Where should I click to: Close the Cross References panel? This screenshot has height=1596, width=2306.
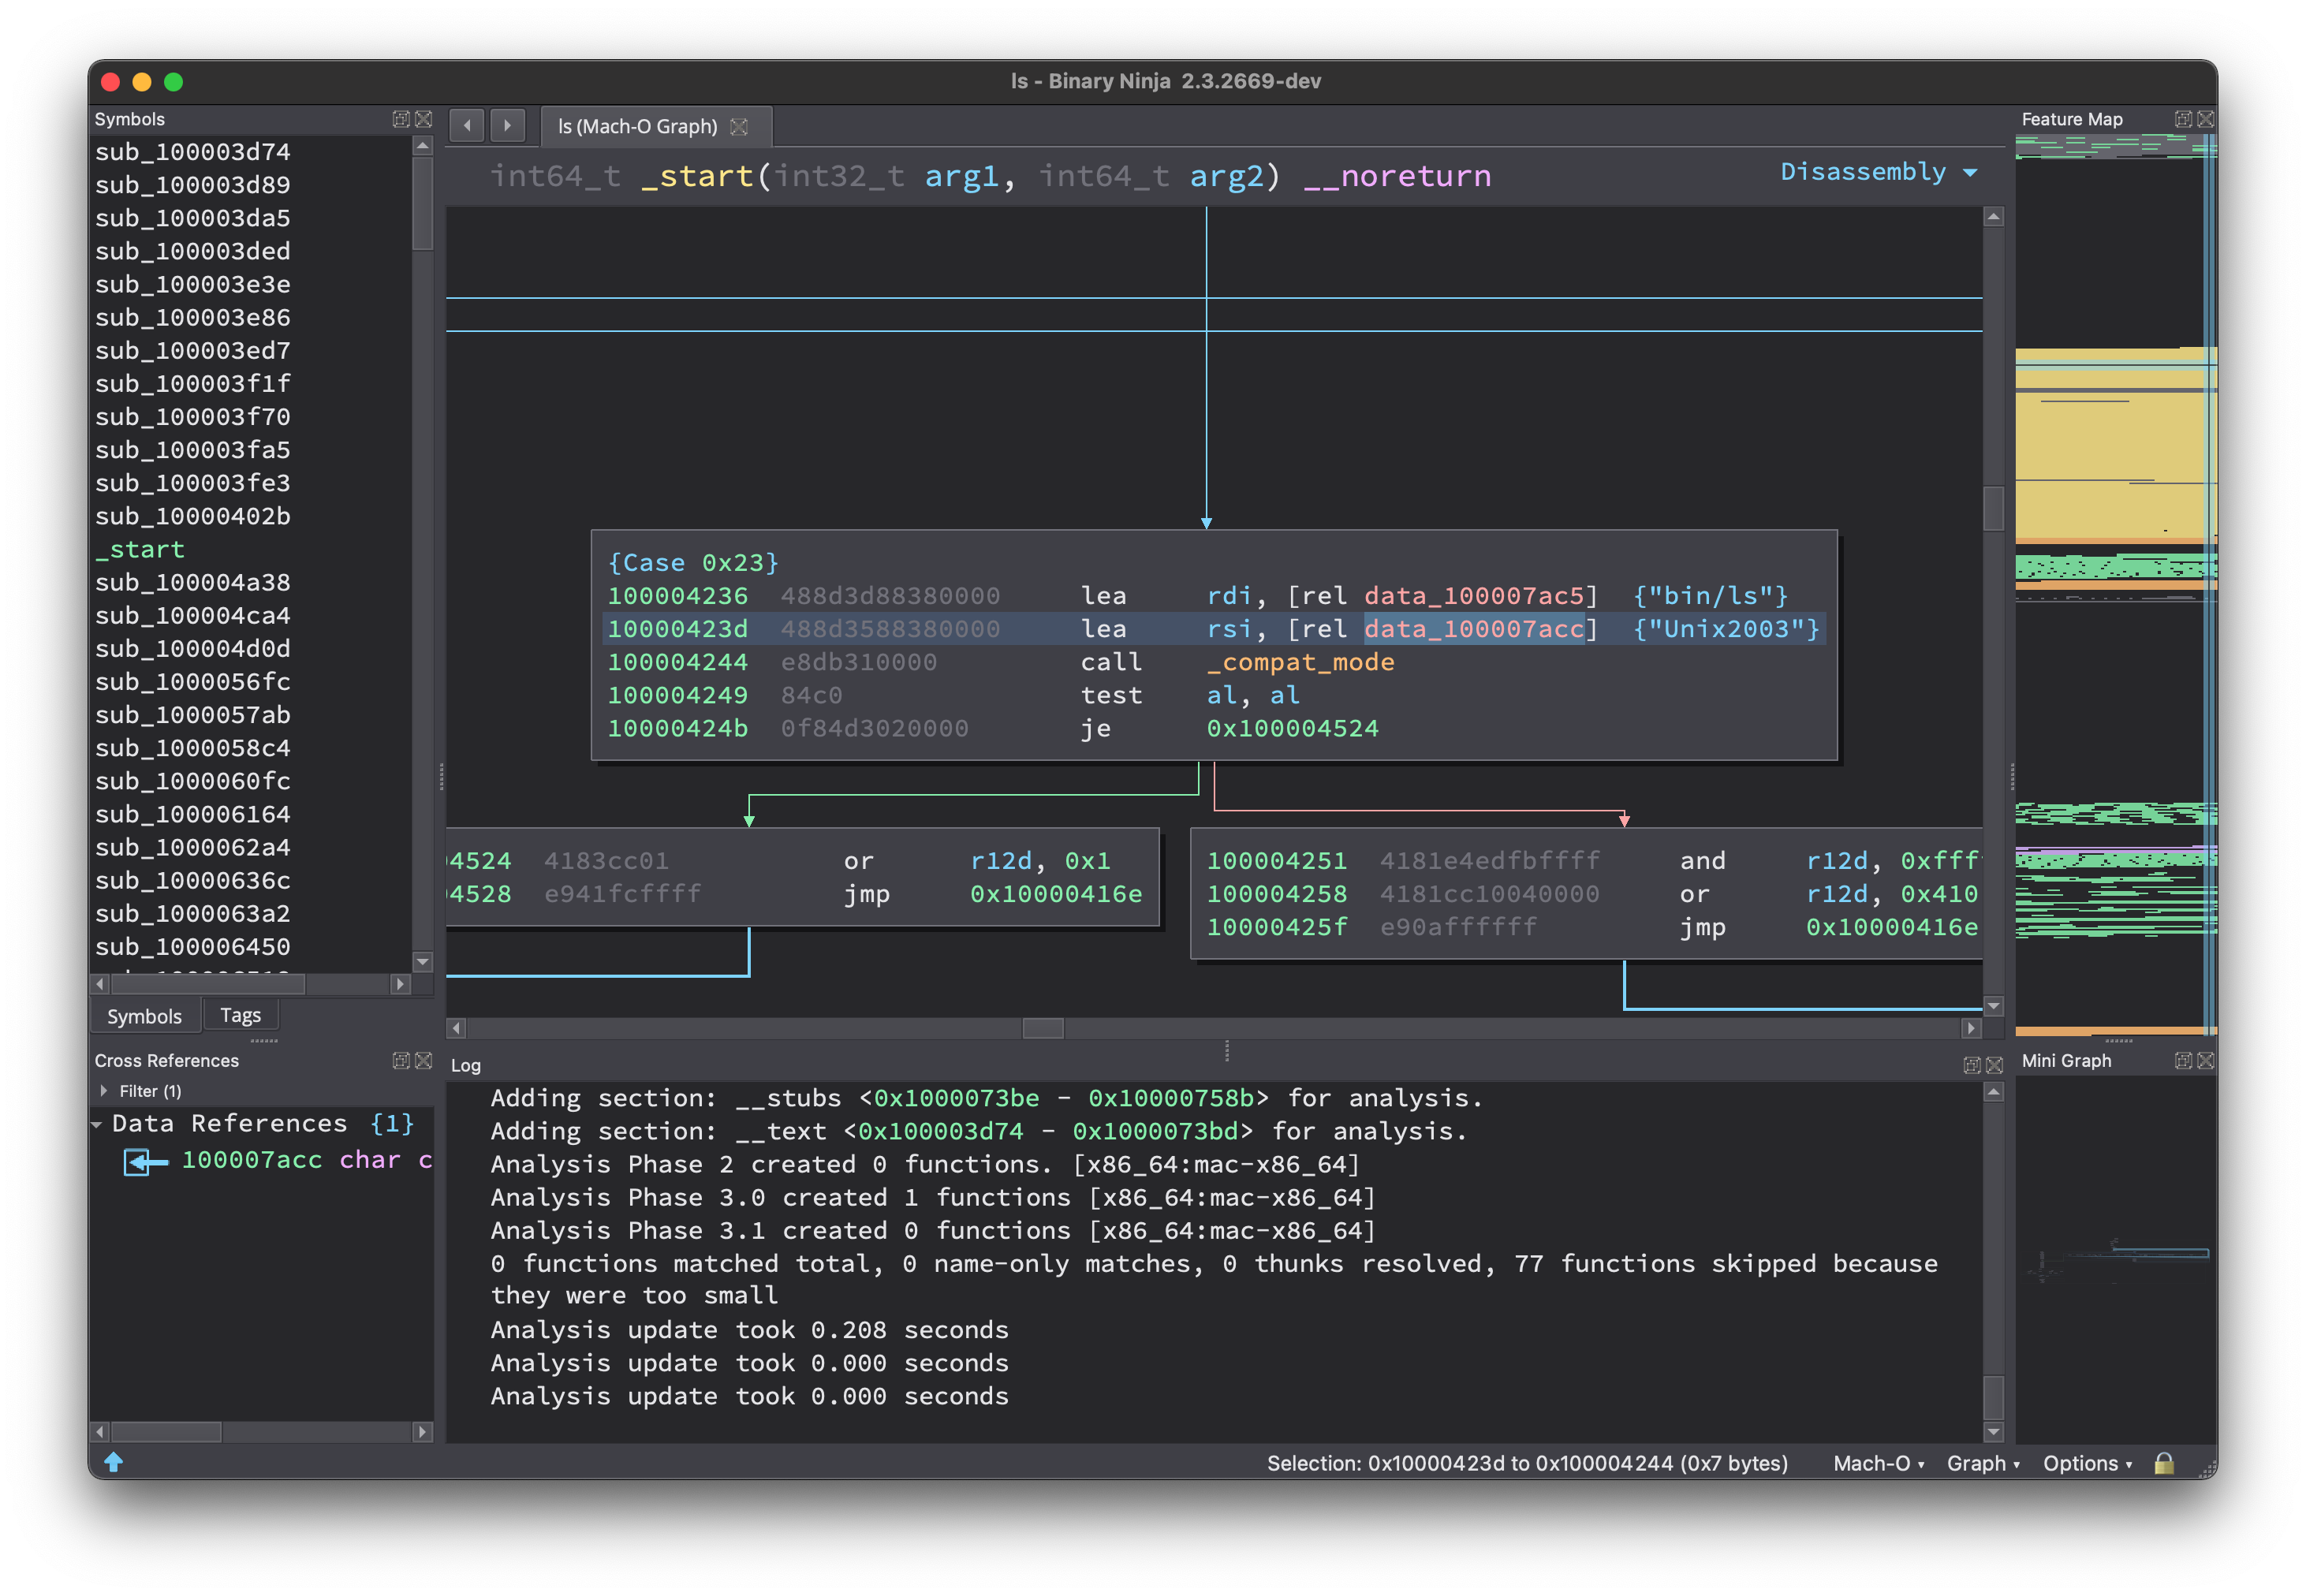coord(424,1060)
